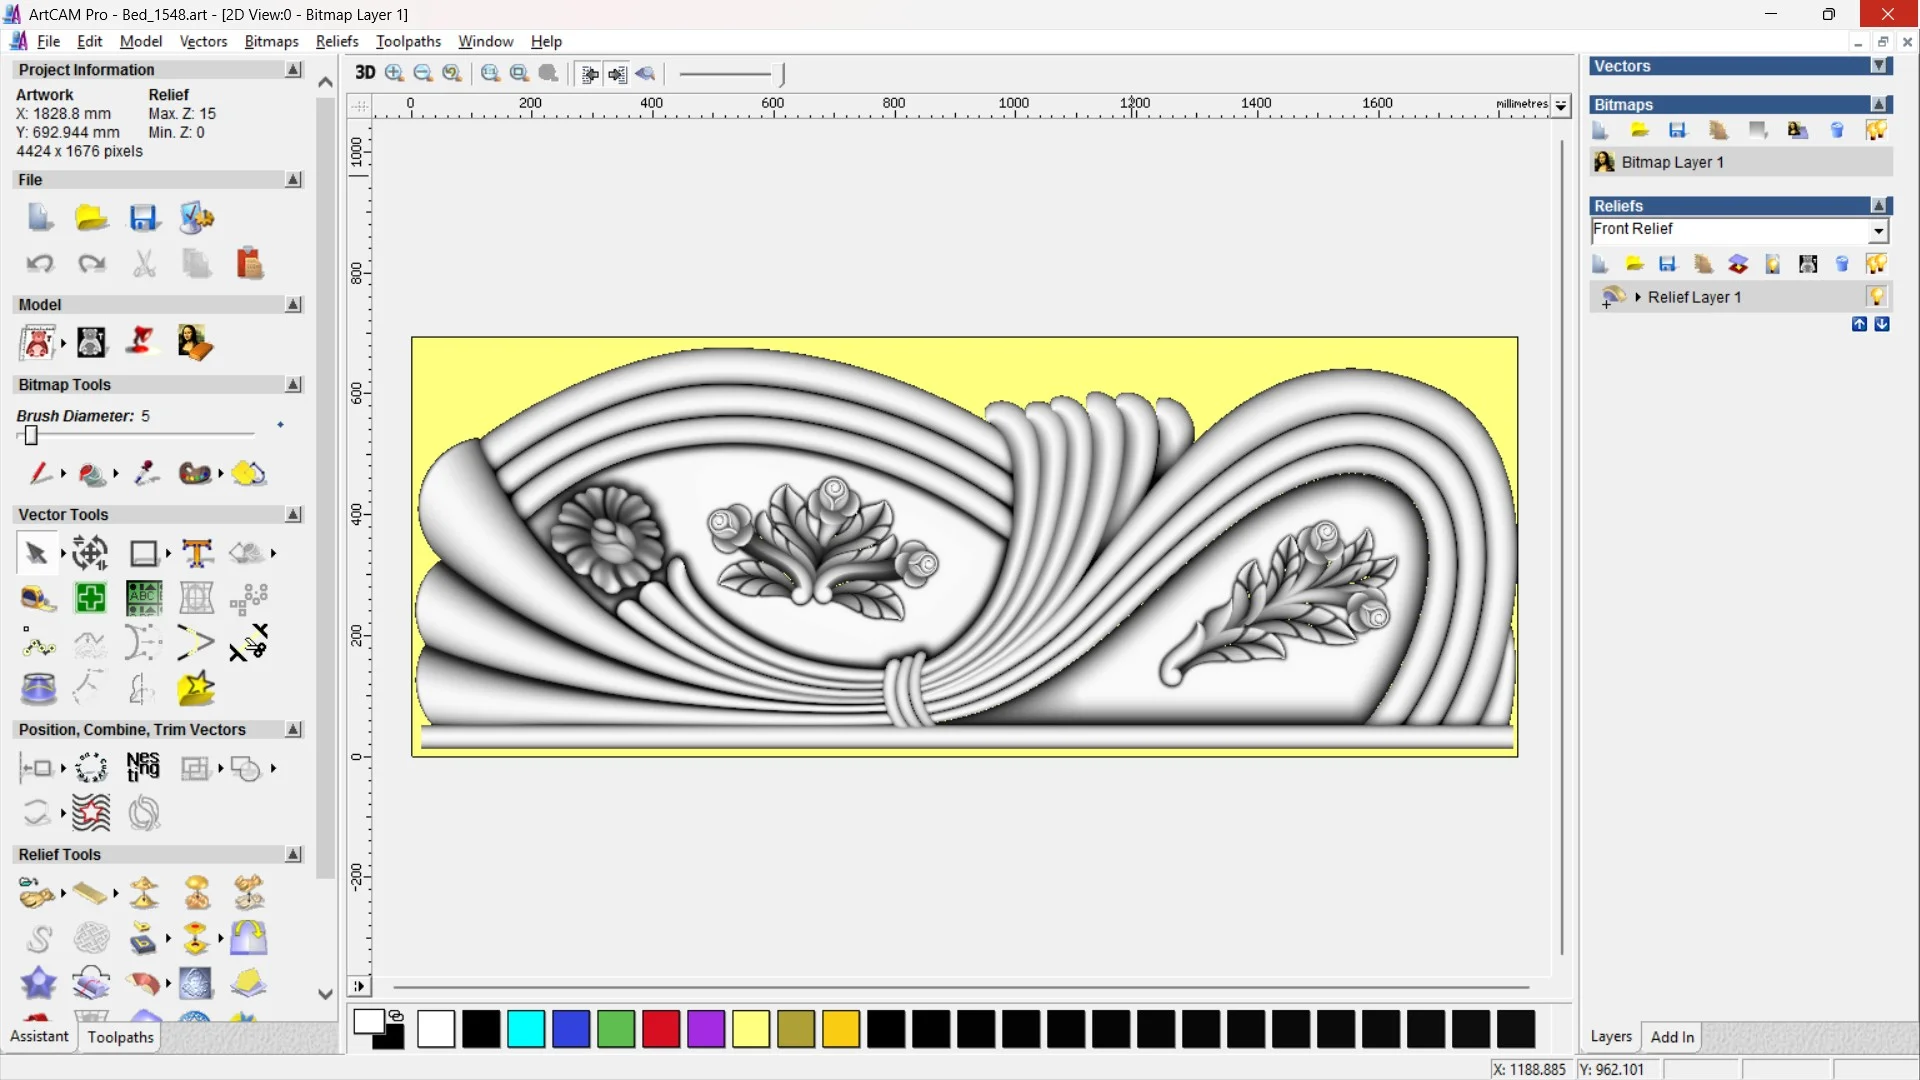Open the Toolpaths menu

[x=408, y=41]
